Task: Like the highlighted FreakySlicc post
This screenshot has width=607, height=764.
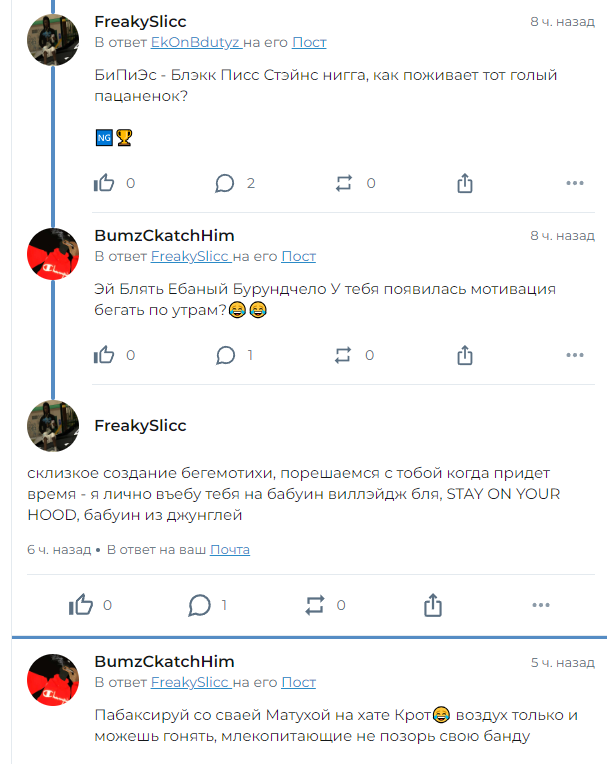Action: (x=80, y=605)
